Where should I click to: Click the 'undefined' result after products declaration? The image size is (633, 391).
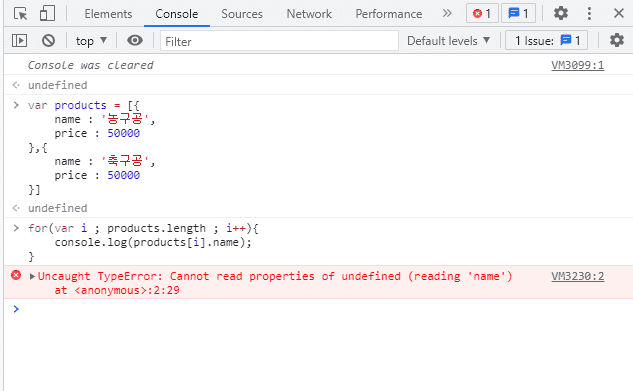(x=58, y=208)
